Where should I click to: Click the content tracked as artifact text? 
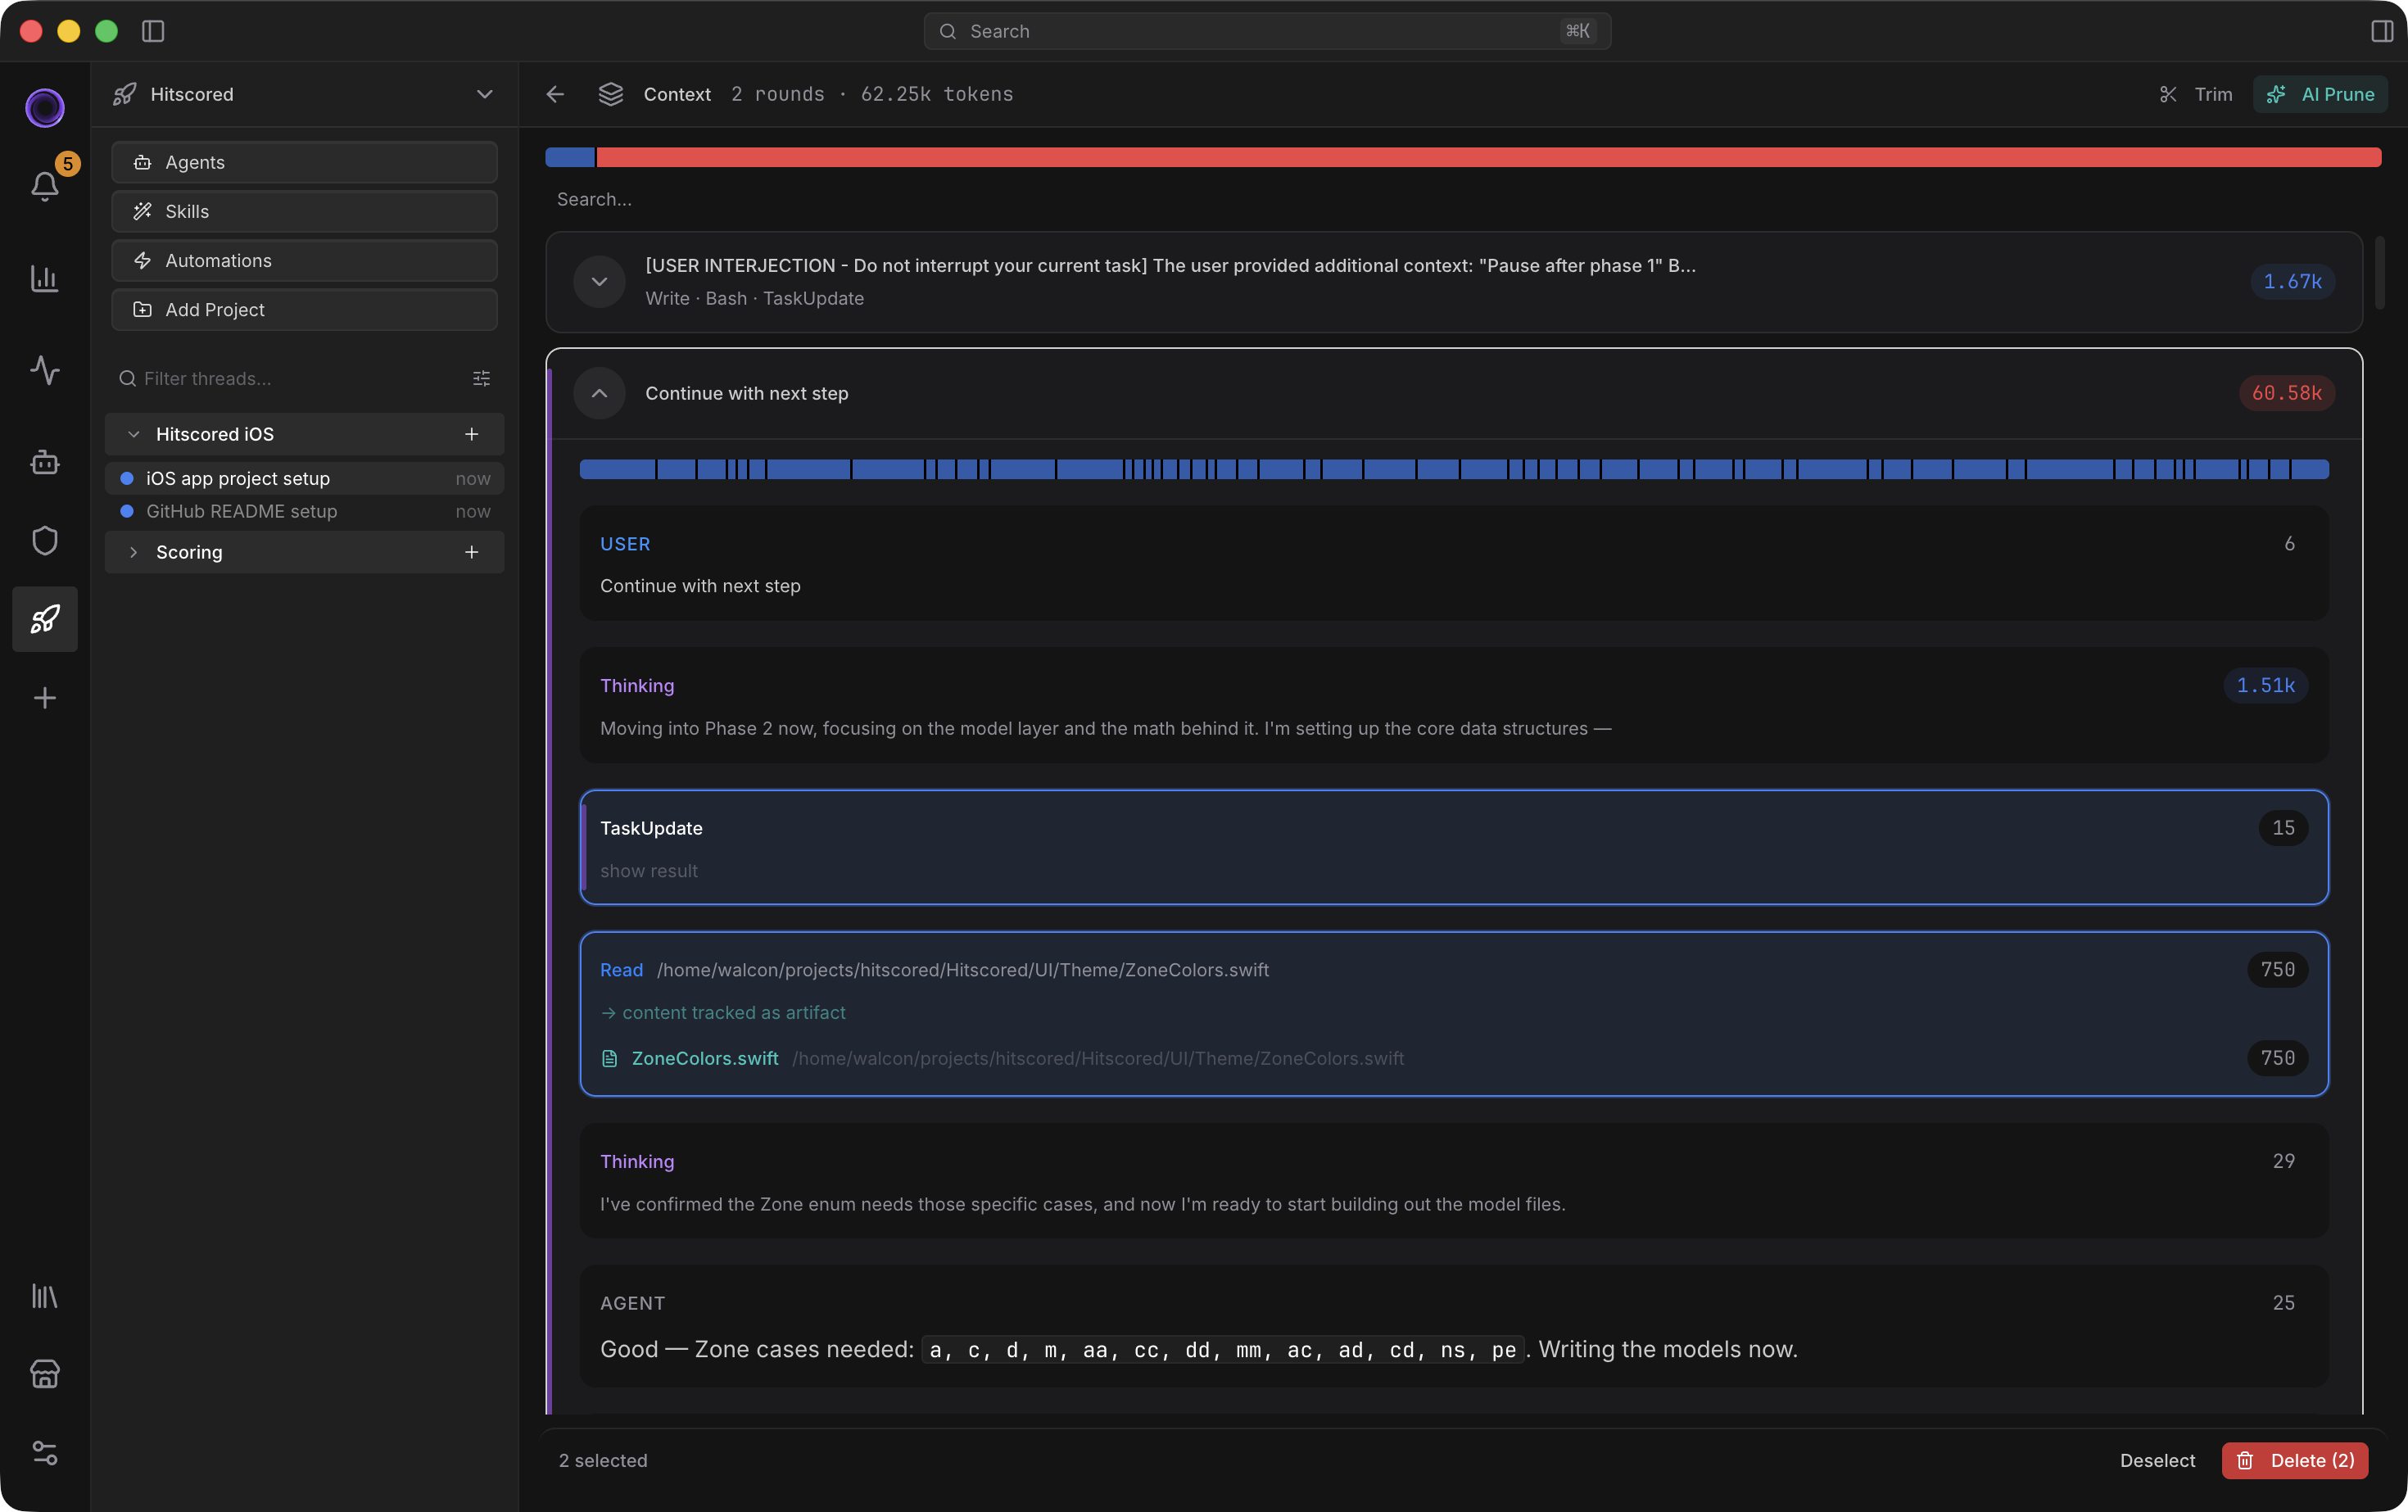click(734, 1012)
